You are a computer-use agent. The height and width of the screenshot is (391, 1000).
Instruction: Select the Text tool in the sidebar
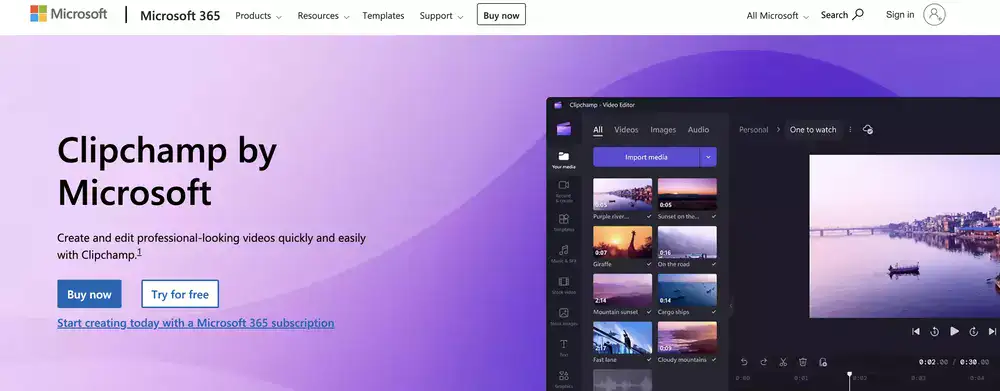pyautogui.click(x=564, y=348)
